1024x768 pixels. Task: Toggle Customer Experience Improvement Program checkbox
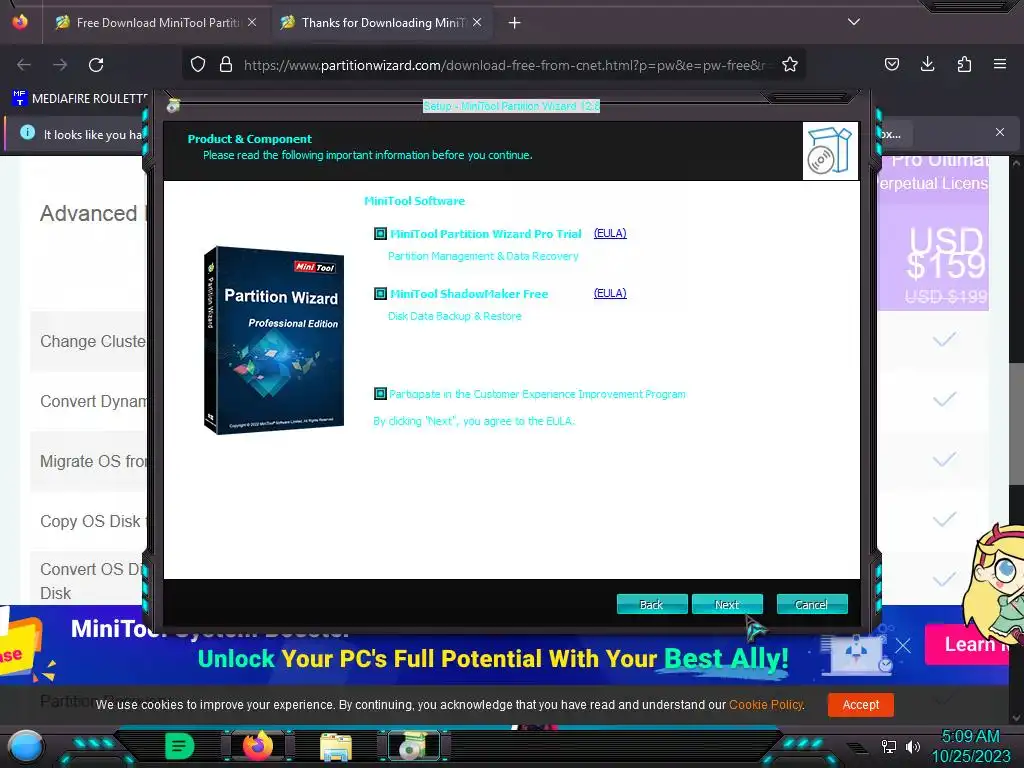coord(380,394)
